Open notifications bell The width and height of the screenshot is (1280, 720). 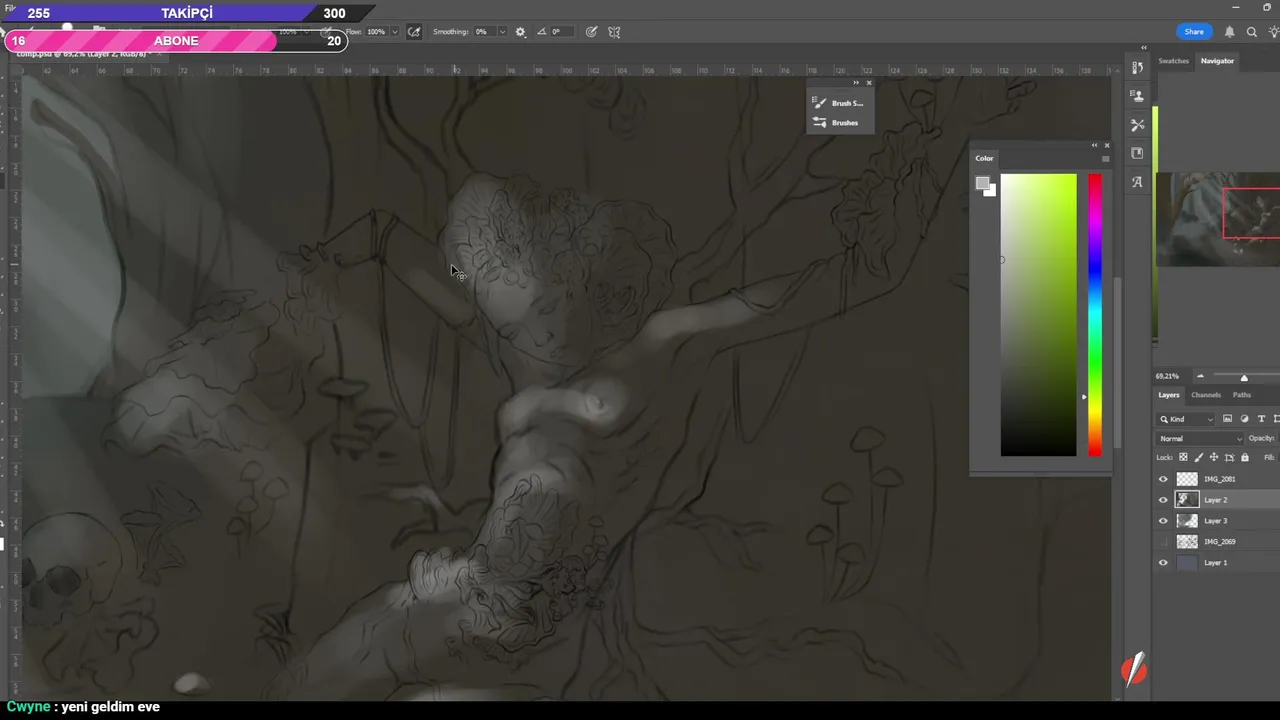point(1230,32)
